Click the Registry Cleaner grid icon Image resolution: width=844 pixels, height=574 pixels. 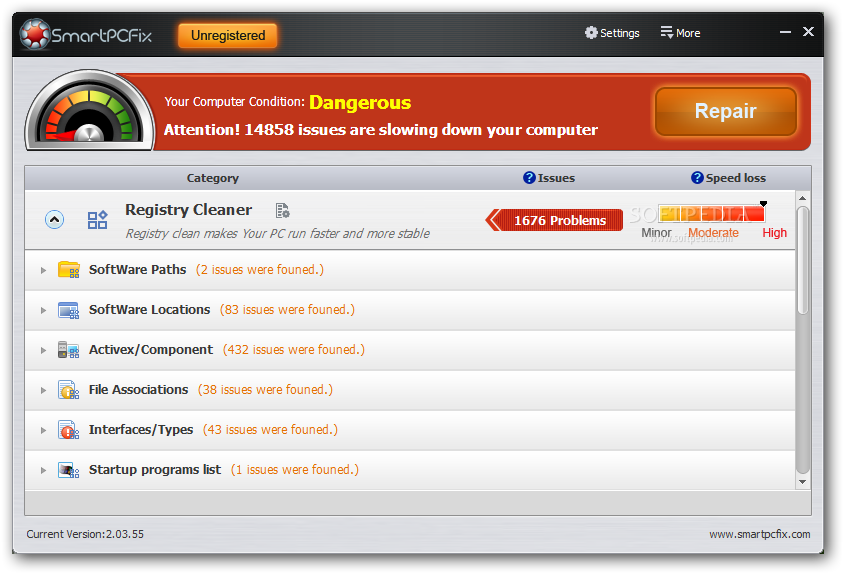[x=97, y=220]
